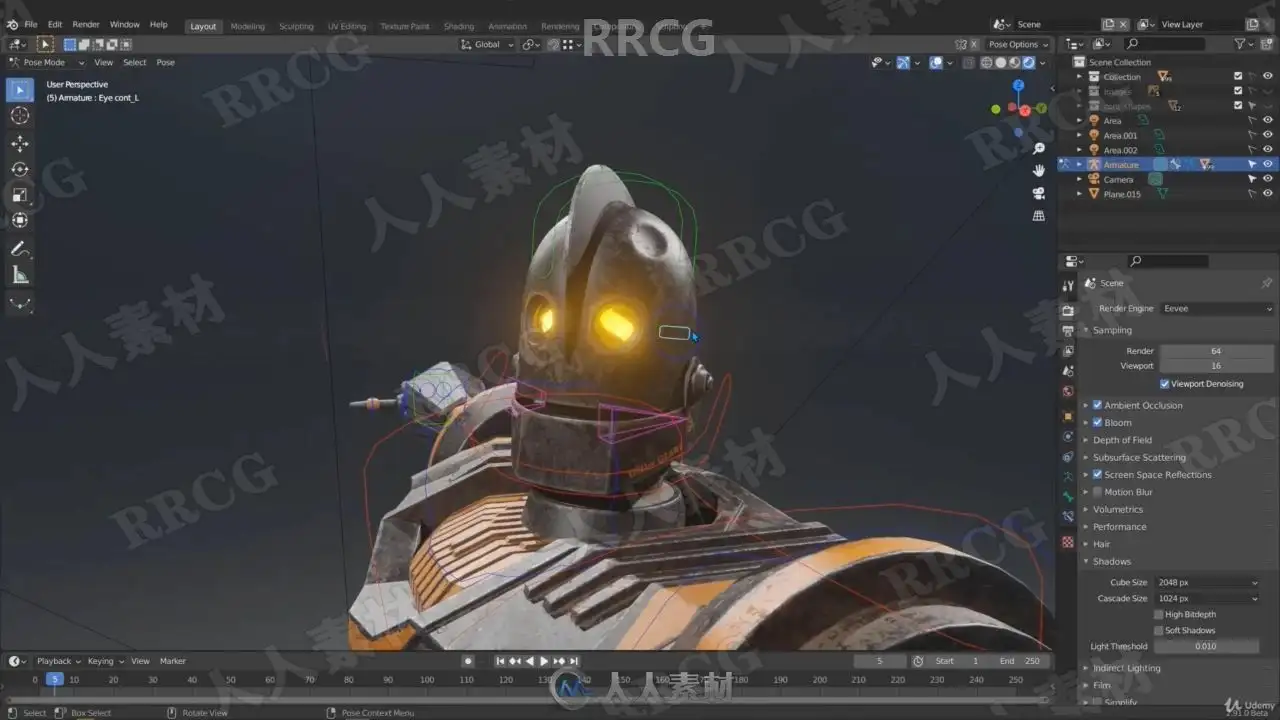Select the Scale tool

tap(19, 195)
